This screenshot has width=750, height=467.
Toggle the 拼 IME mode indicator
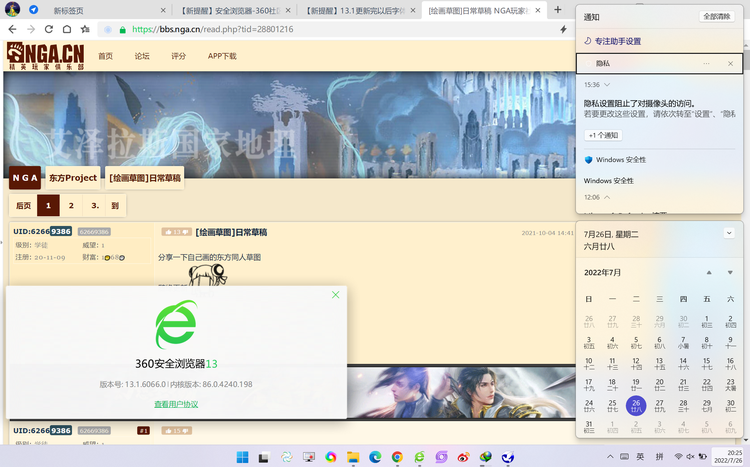[659, 456]
